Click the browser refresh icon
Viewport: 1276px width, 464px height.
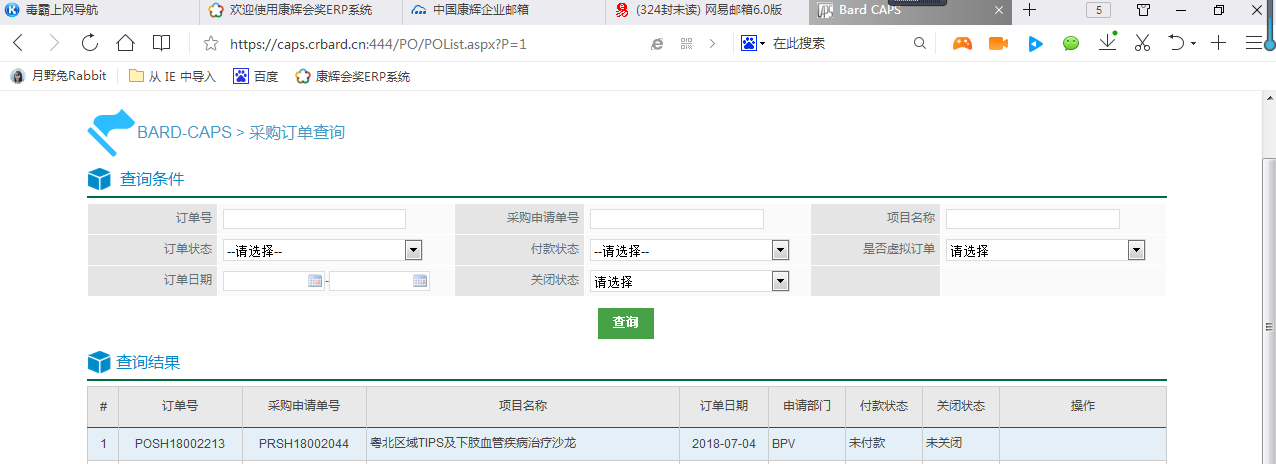tap(89, 43)
